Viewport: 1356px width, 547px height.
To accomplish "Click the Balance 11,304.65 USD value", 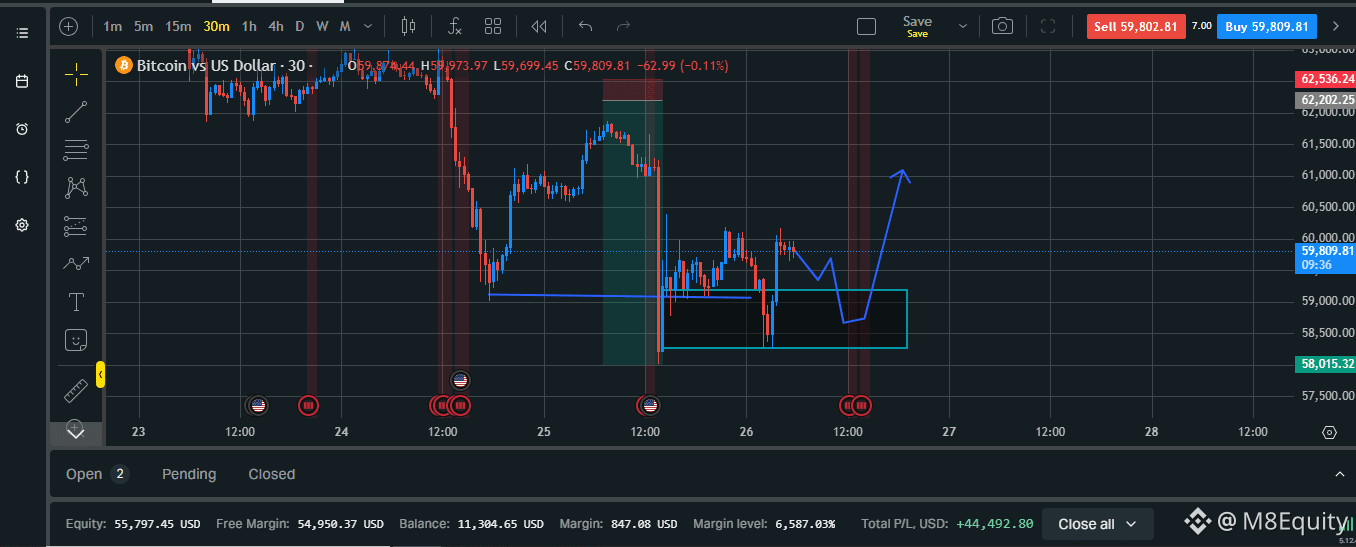I will (x=501, y=524).
